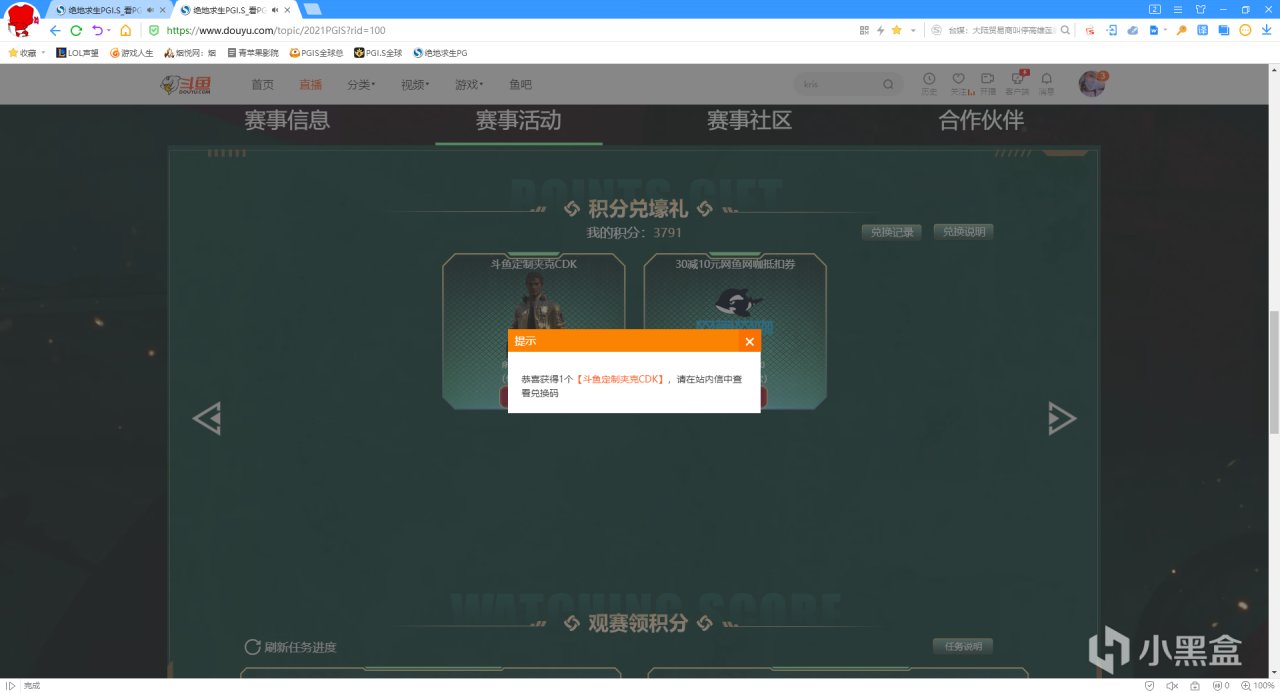Open the yellow smiley face toolbar icon
Screen dimensions: 1280x693
coord(1245,30)
